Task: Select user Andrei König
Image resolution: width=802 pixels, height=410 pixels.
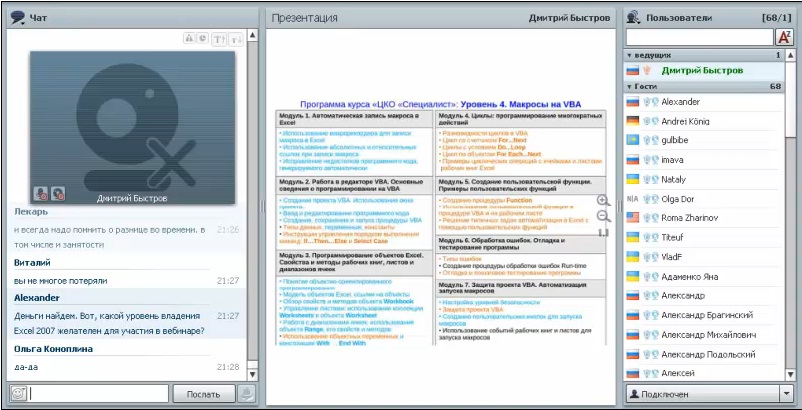Action: (x=704, y=121)
